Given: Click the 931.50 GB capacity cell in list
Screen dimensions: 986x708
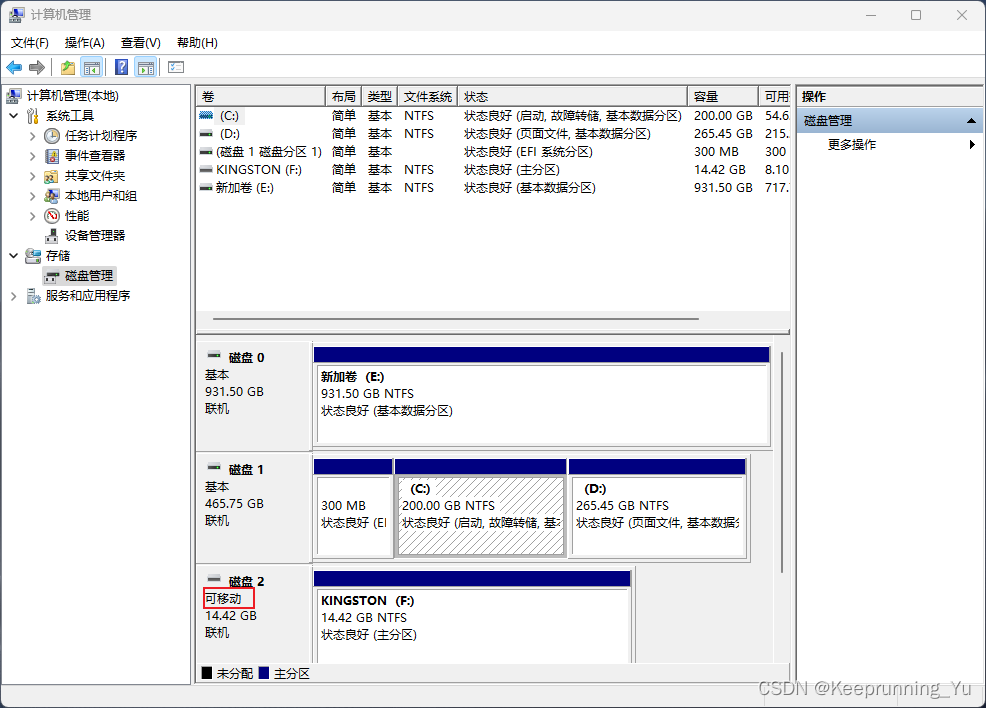Looking at the screenshot, I should [723, 187].
